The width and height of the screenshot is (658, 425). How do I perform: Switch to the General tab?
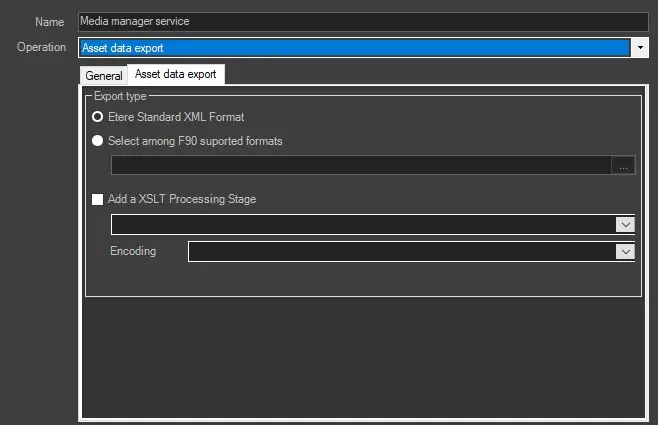(104, 75)
